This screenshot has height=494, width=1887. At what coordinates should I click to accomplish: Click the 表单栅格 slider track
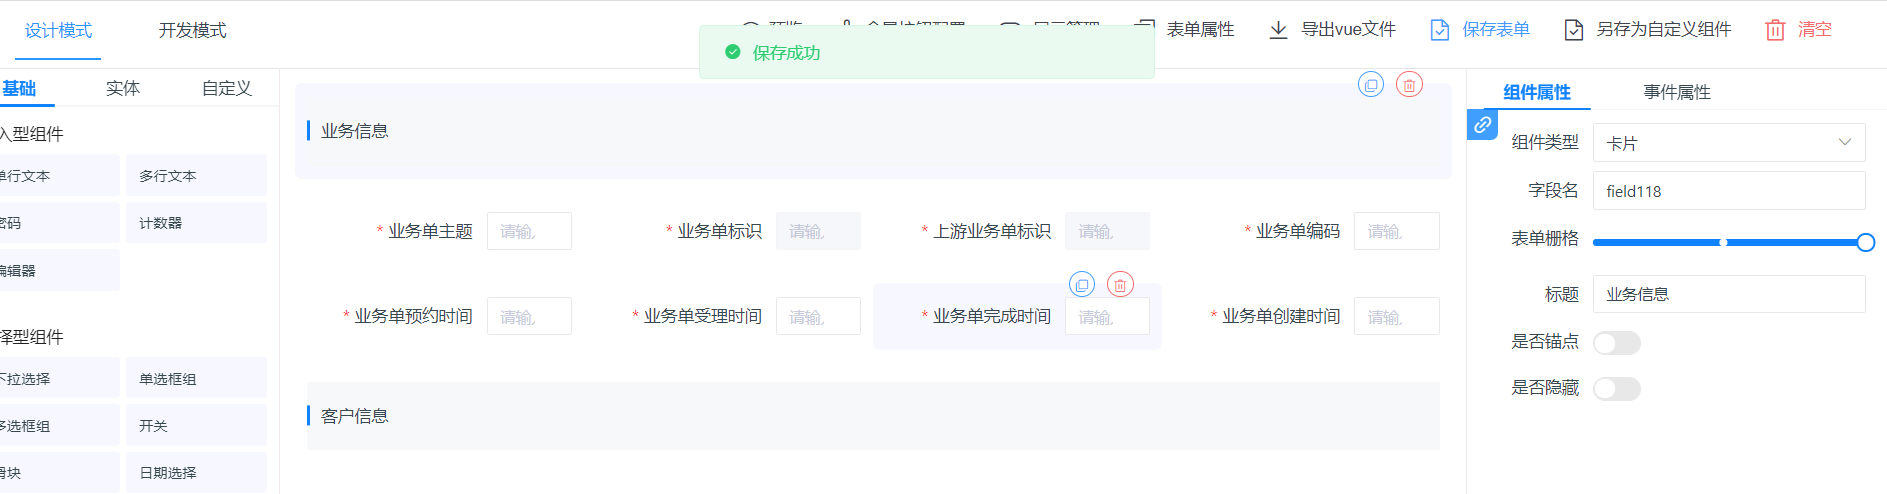pos(1729,242)
